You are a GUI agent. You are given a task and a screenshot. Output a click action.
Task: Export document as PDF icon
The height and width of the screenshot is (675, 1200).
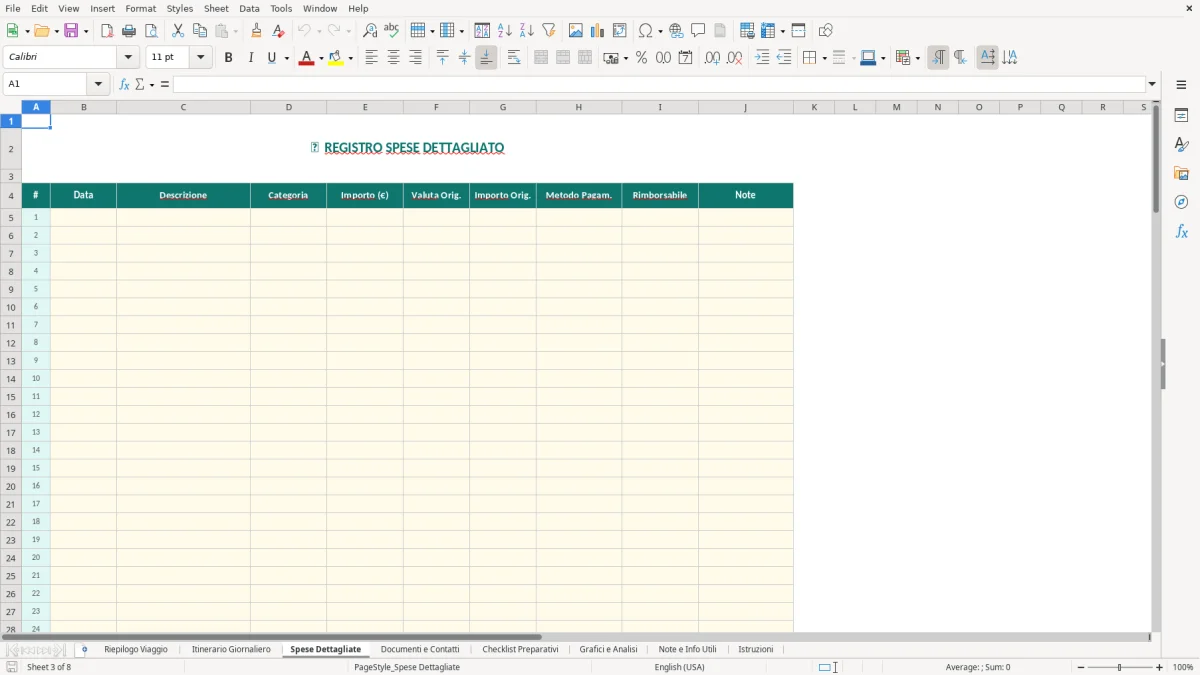tap(107, 31)
